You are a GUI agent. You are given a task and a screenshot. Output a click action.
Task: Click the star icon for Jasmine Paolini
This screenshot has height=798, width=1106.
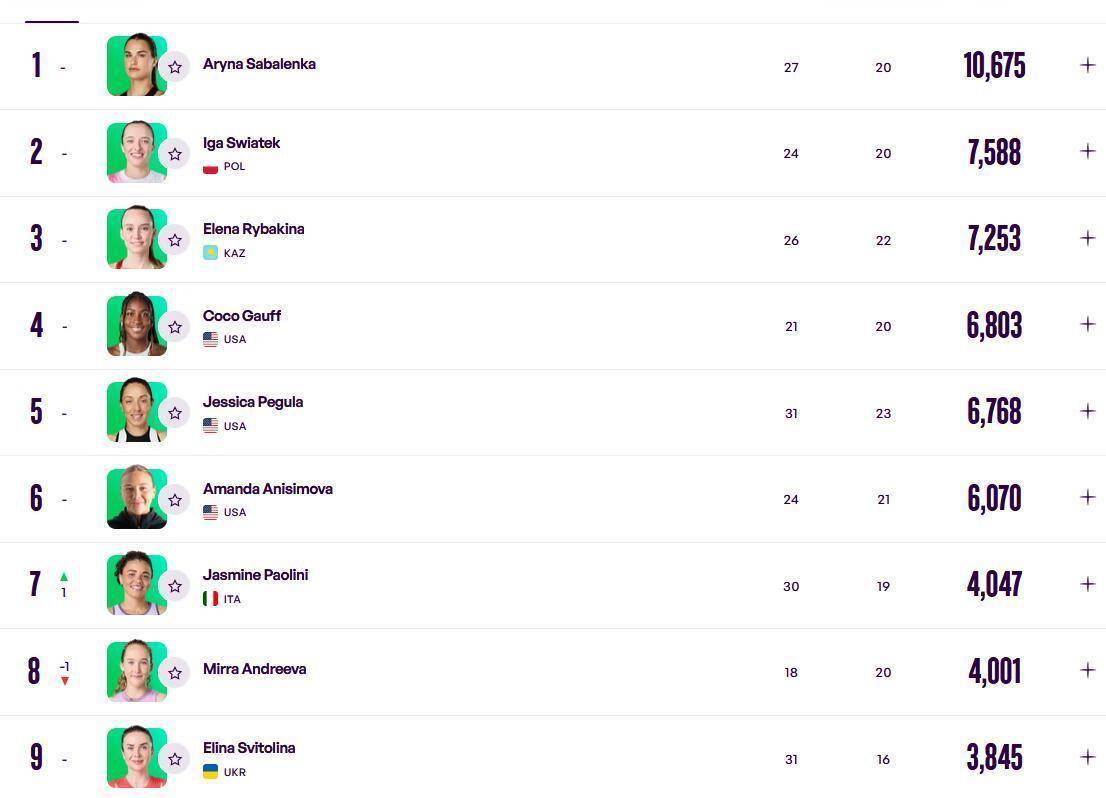[175, 586]
